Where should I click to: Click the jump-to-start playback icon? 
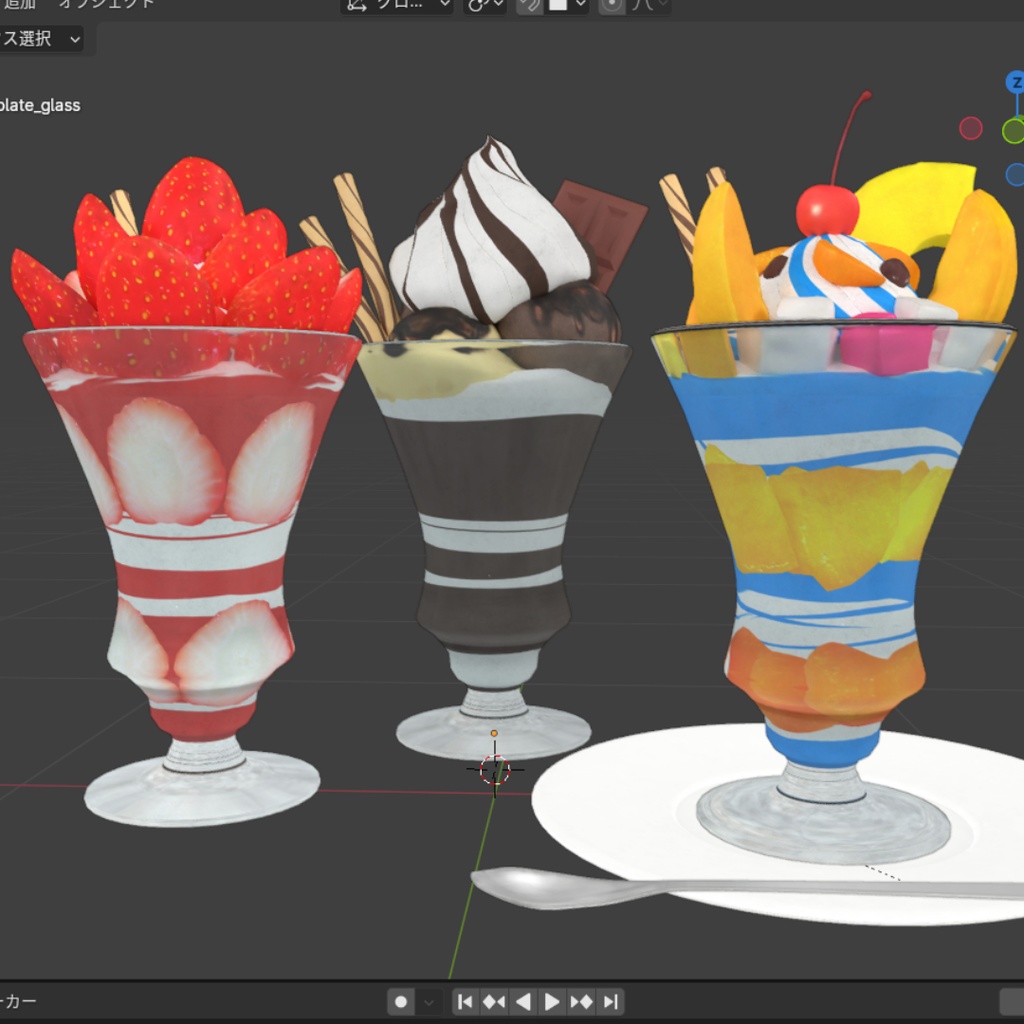(466, 1001)
